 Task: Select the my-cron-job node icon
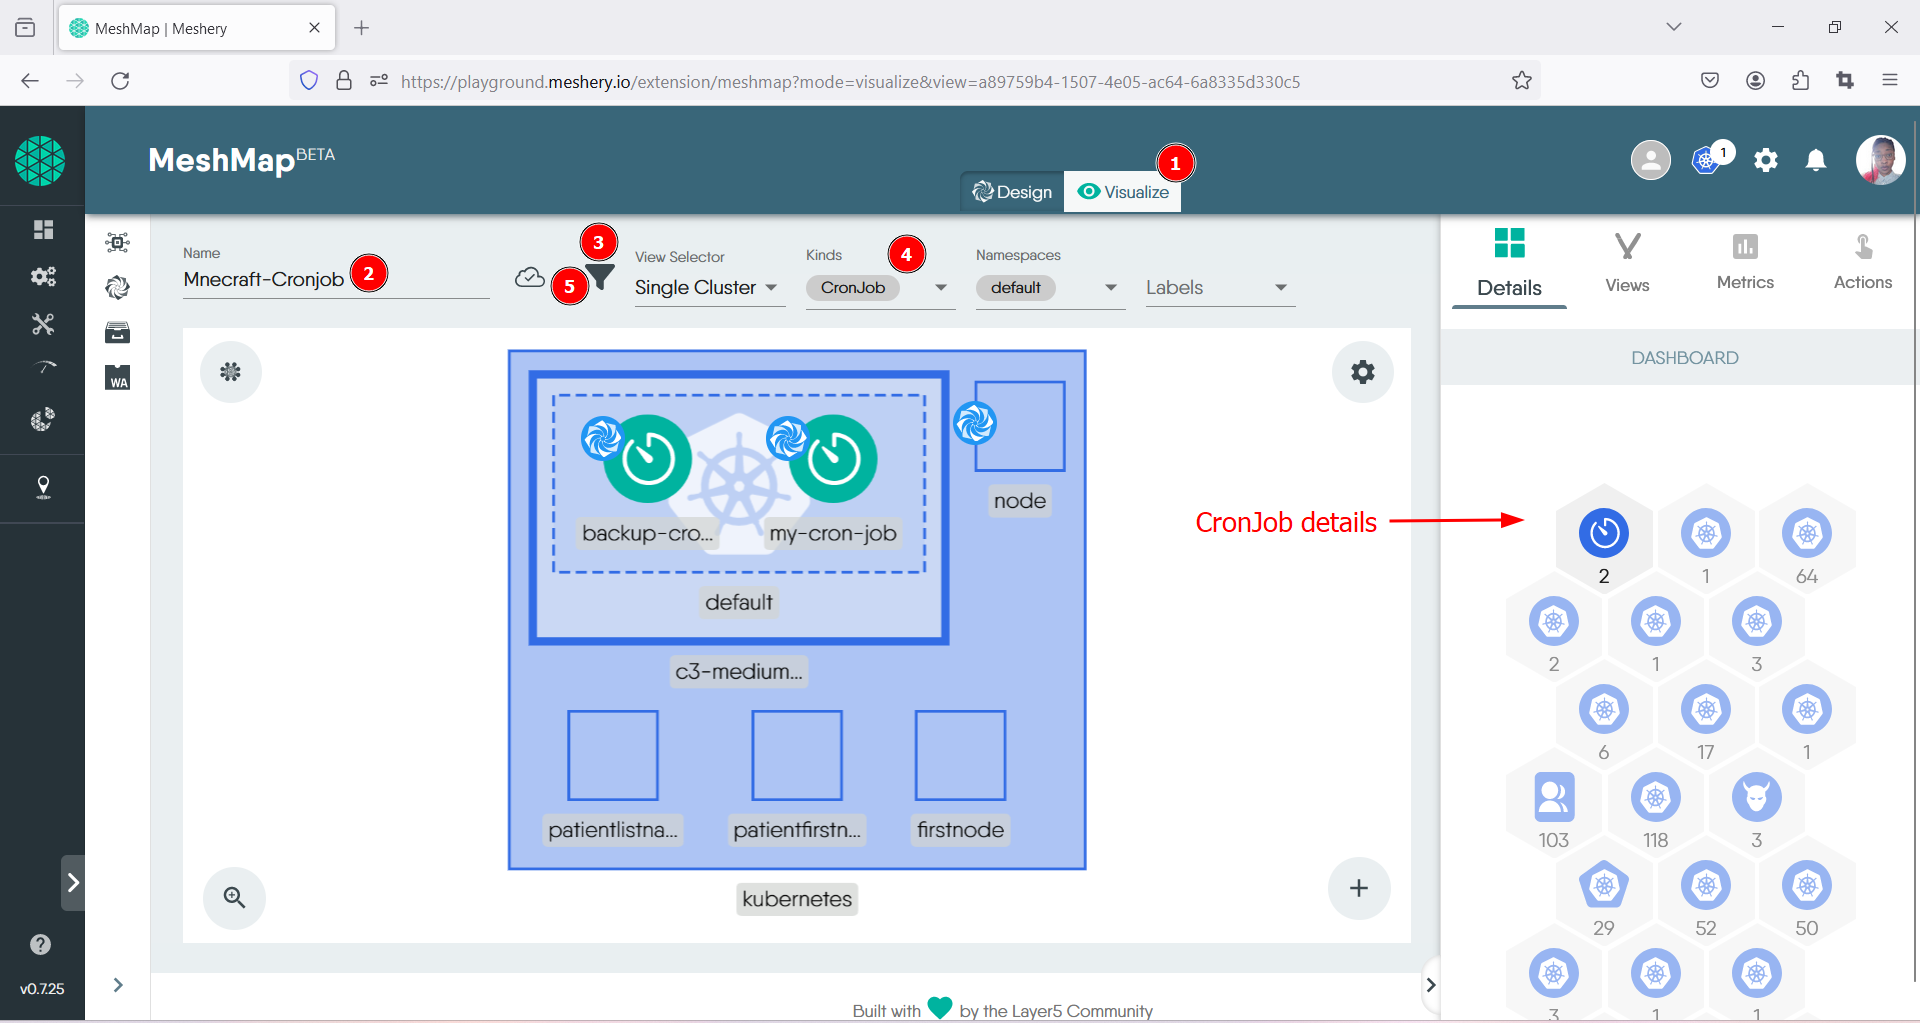point(833,459)
